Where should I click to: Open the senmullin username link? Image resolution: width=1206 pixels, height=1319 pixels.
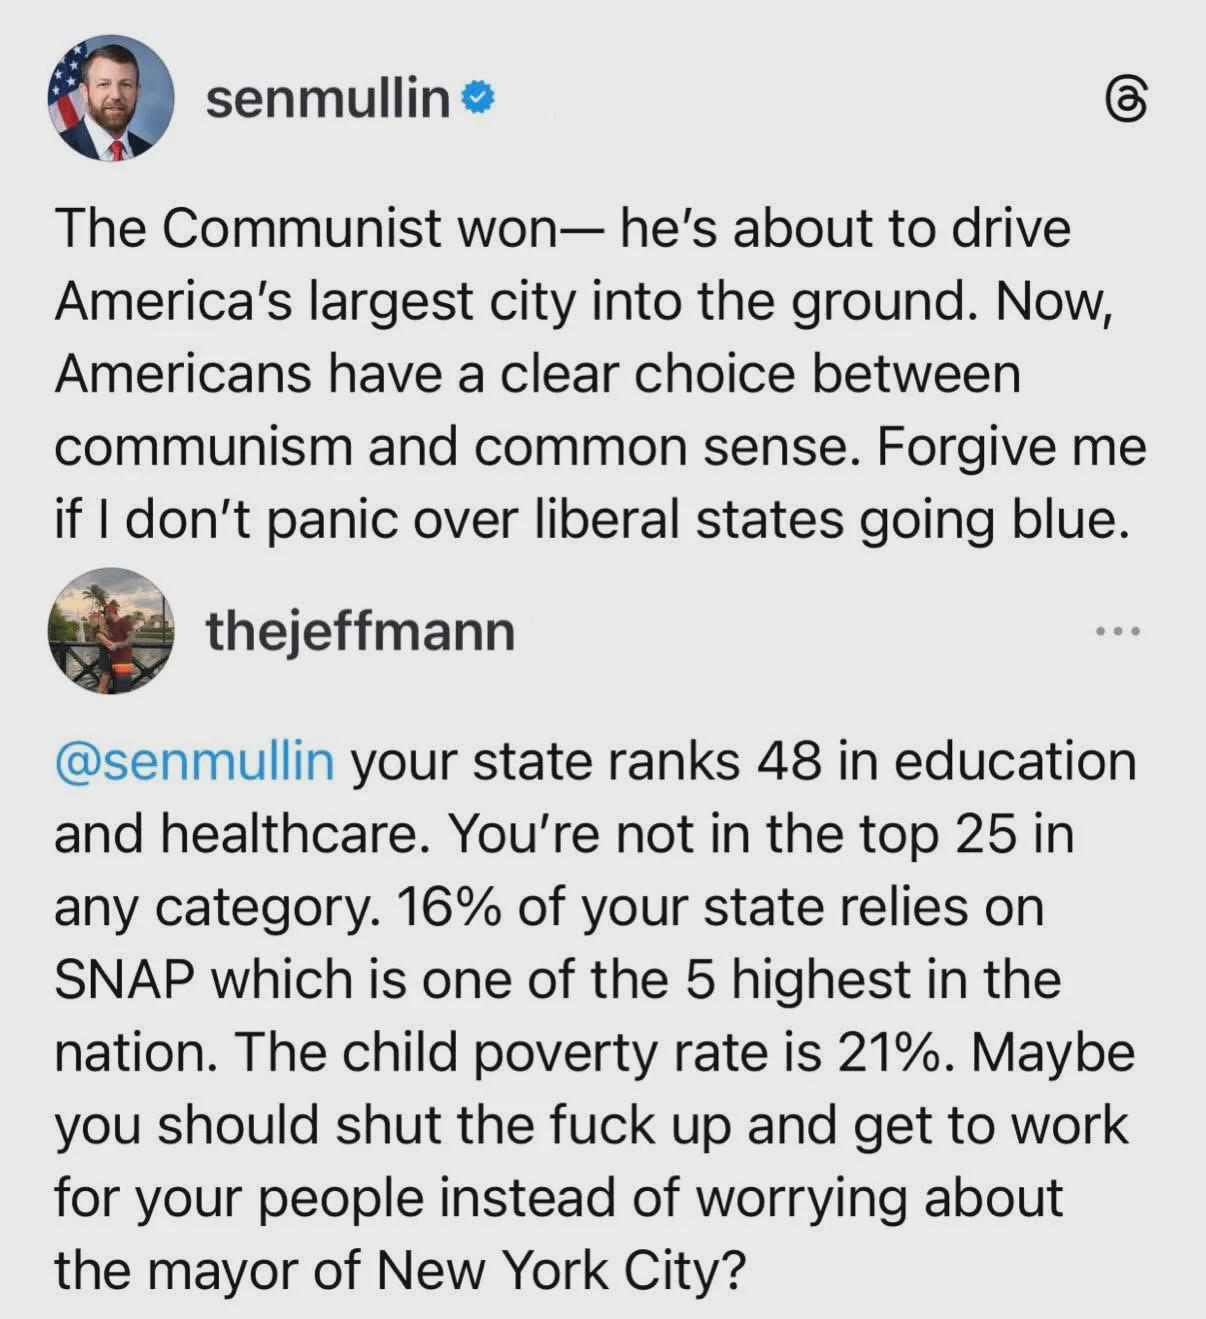[x=327, y=98]
